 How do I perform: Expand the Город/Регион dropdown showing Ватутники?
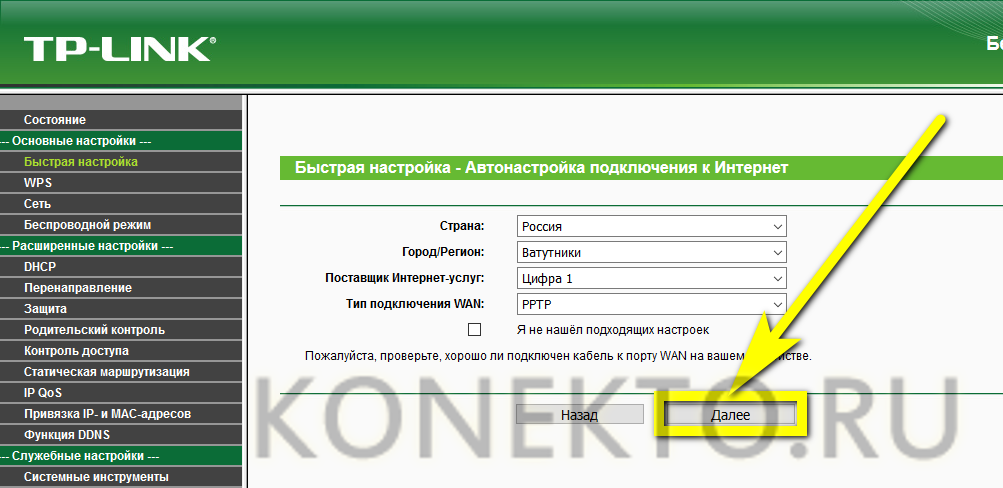click(651, 253)
